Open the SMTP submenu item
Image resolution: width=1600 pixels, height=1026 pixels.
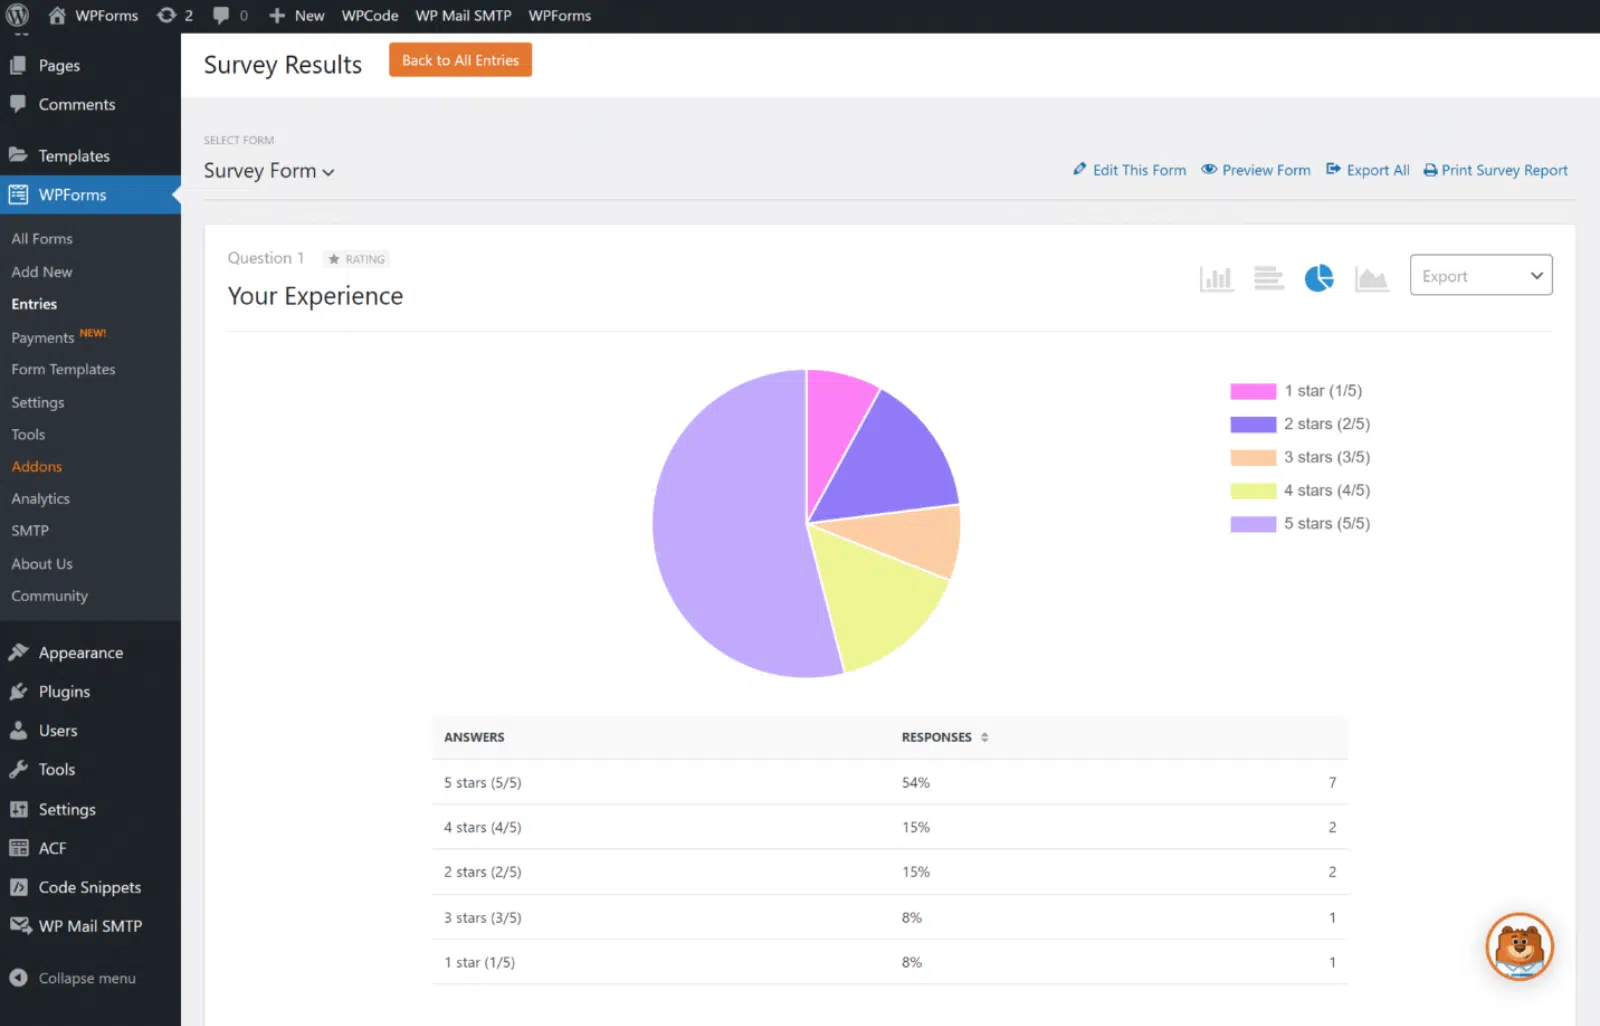click(30, 530)
